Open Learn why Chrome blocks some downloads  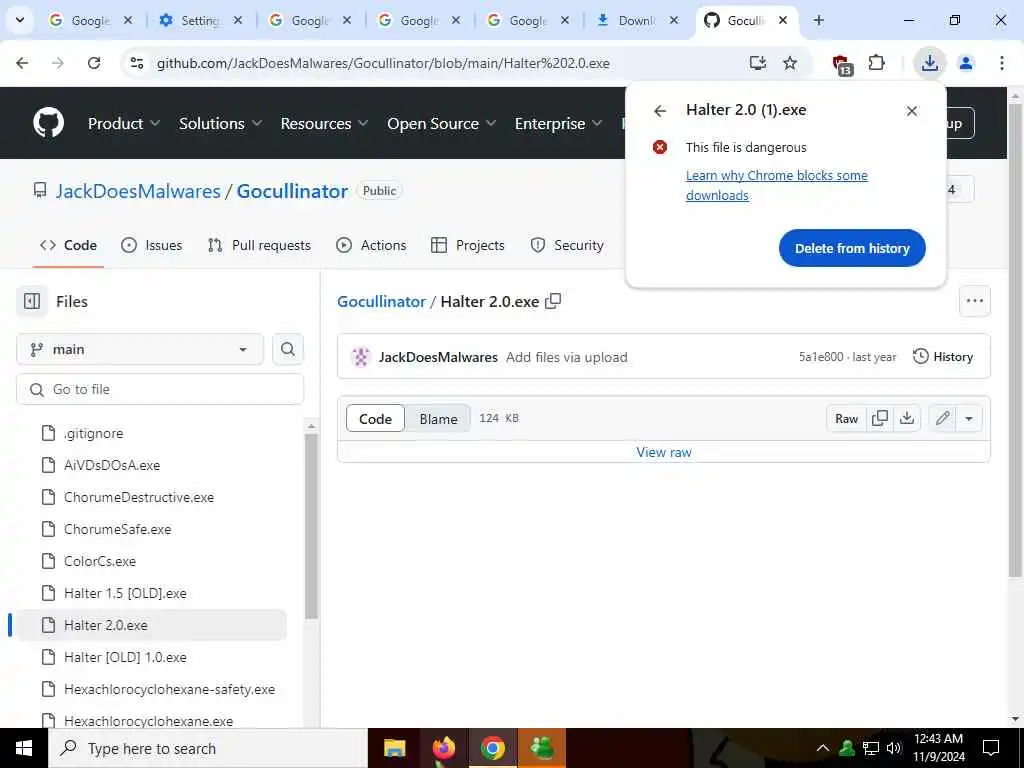pyautogui.click(x=776, y=185)
